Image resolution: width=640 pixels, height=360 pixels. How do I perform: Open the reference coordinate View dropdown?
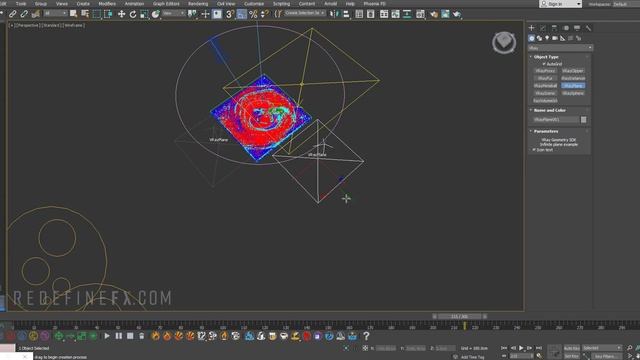point(173,13)
